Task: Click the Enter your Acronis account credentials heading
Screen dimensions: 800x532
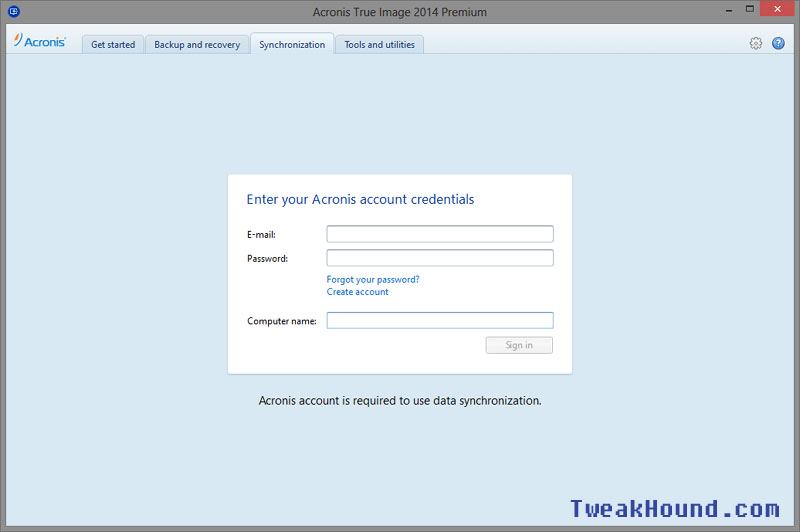Action: pyautogui.click(x=360, y=199)
